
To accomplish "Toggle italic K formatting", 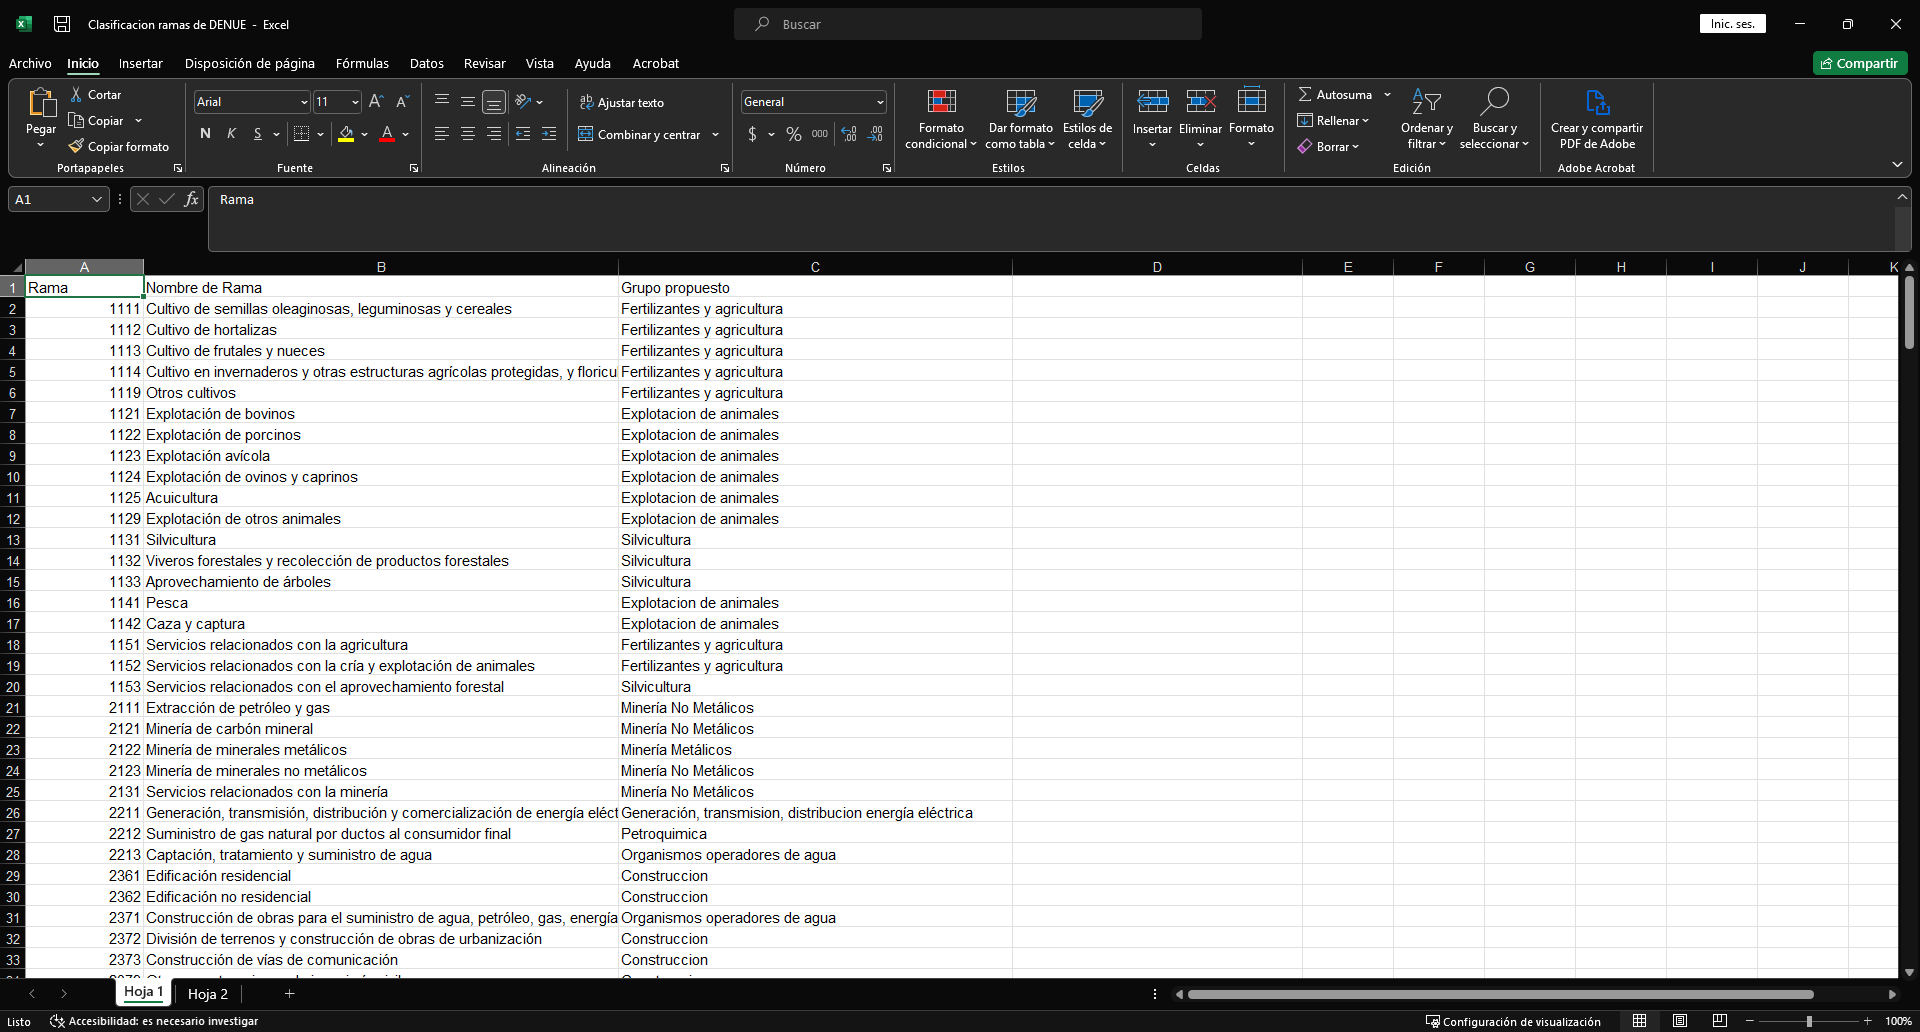I will [231, 134].
